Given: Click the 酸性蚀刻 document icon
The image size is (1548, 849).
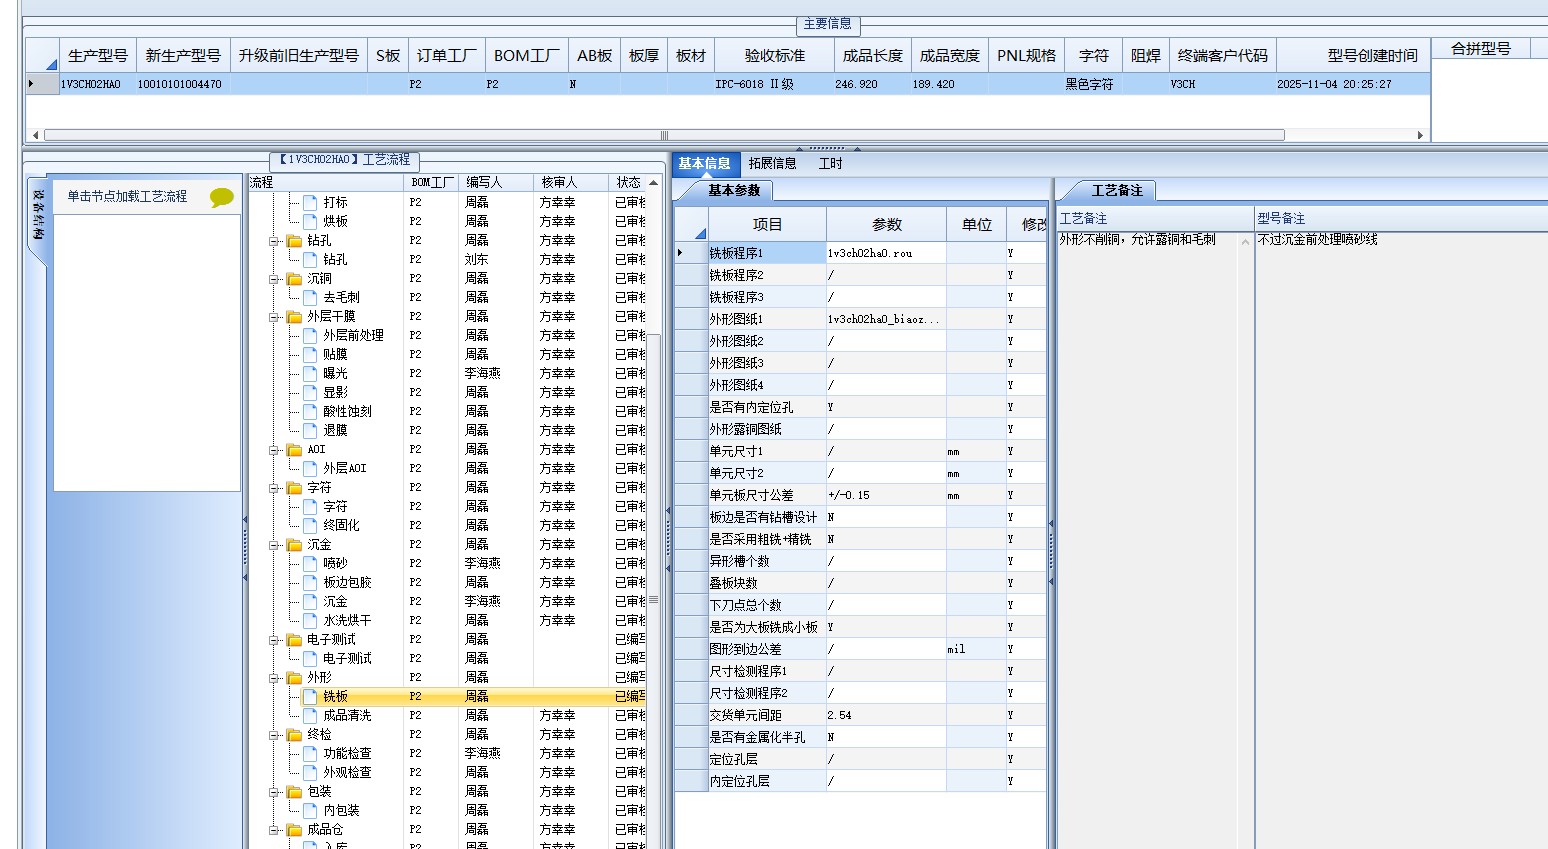Looking at the screenshot, I should (310, 411).
